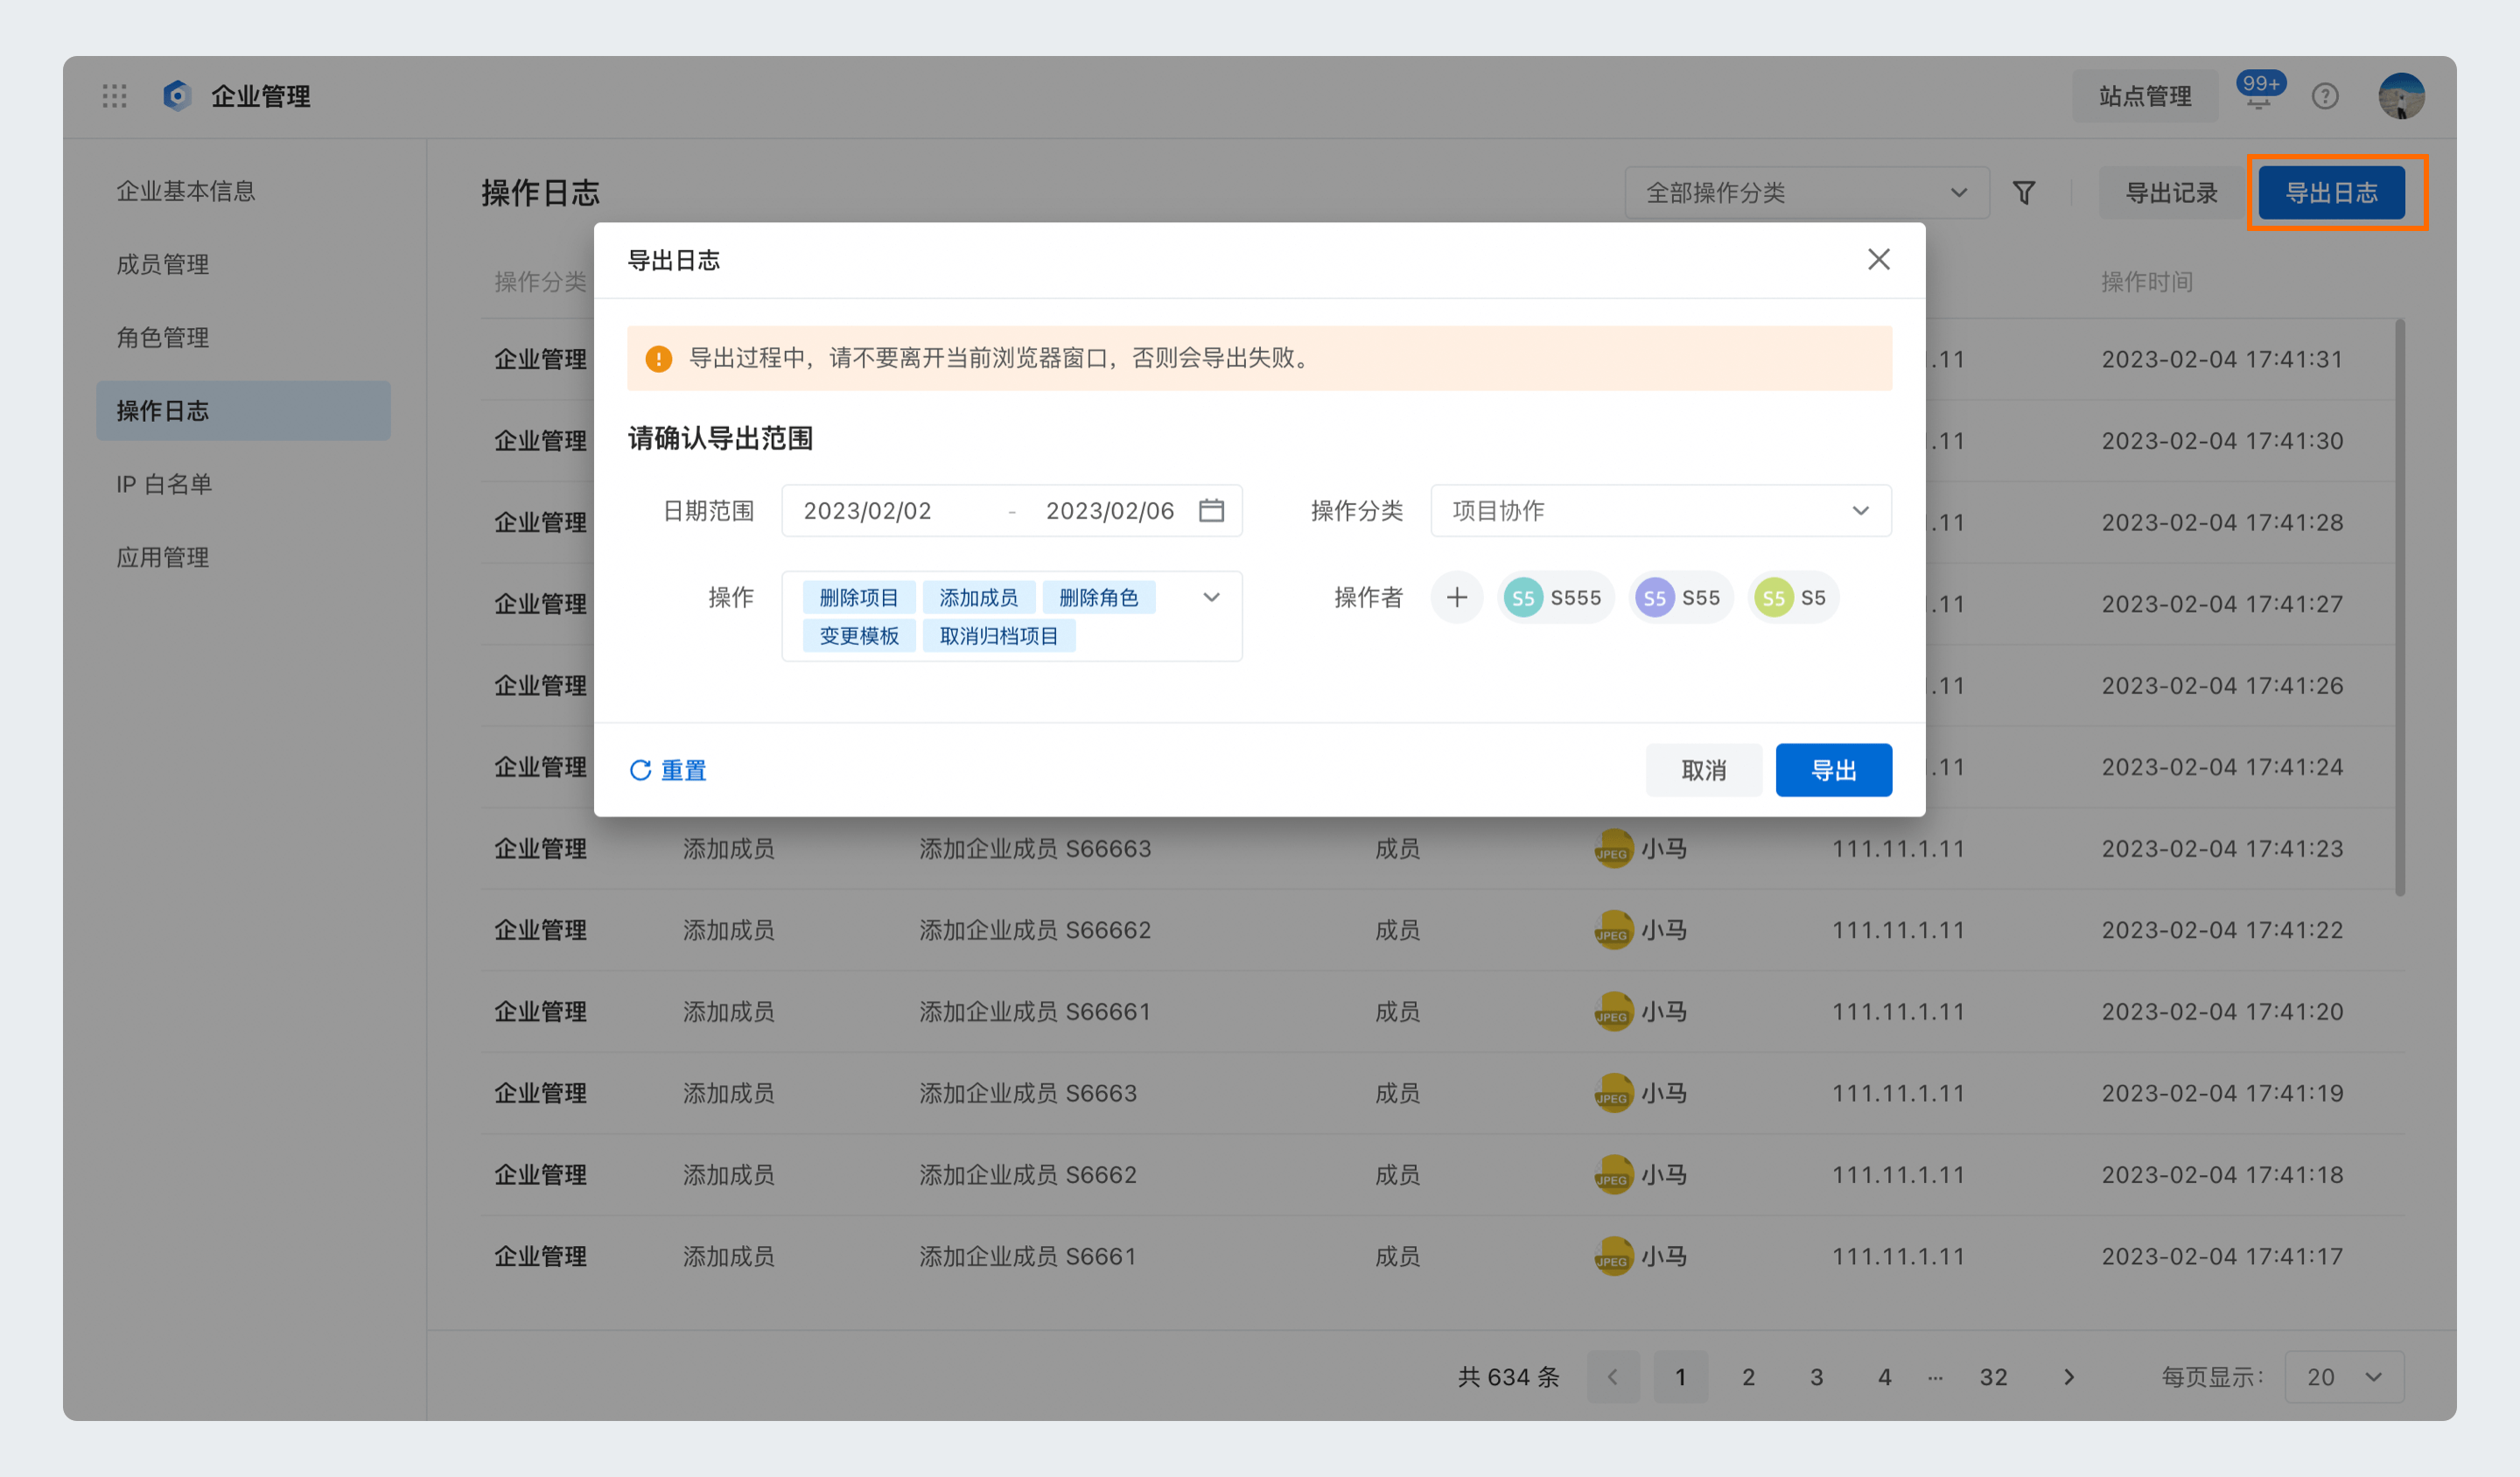Expand the 项目协作 category dropdown

pos(1661,510)
